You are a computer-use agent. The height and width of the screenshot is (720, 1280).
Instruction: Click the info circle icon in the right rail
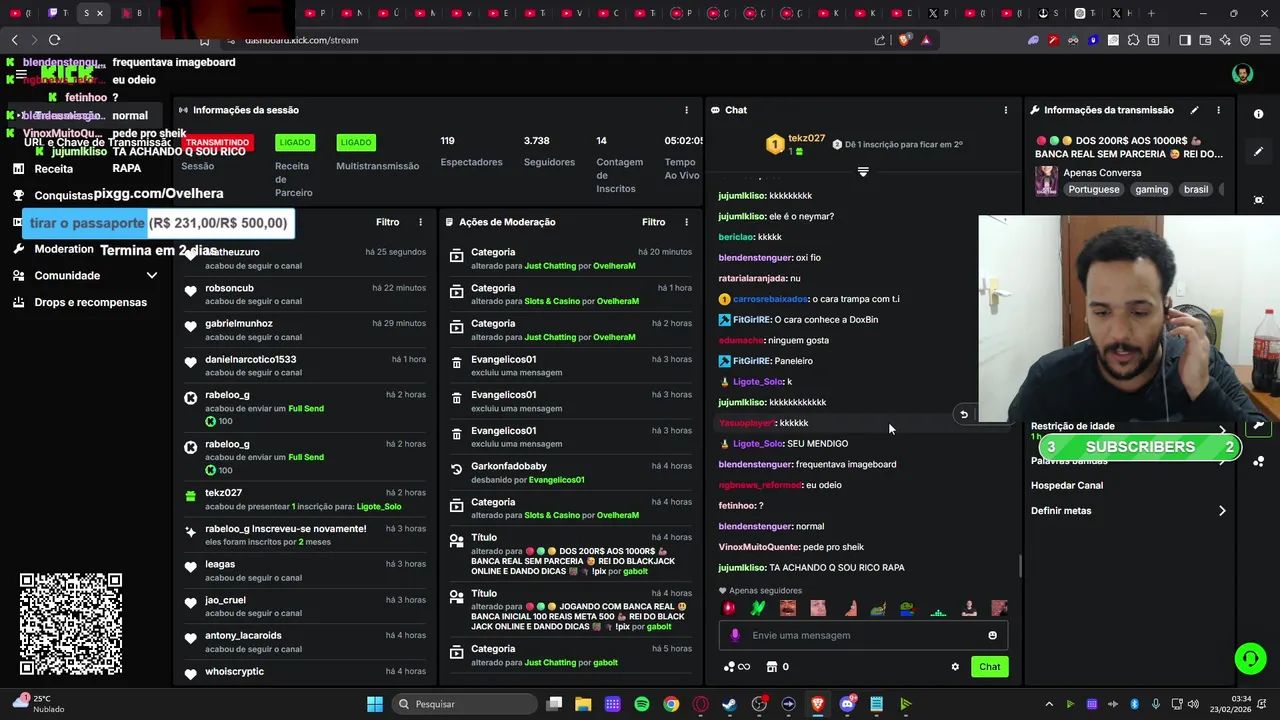click(x=1258, y=114)
